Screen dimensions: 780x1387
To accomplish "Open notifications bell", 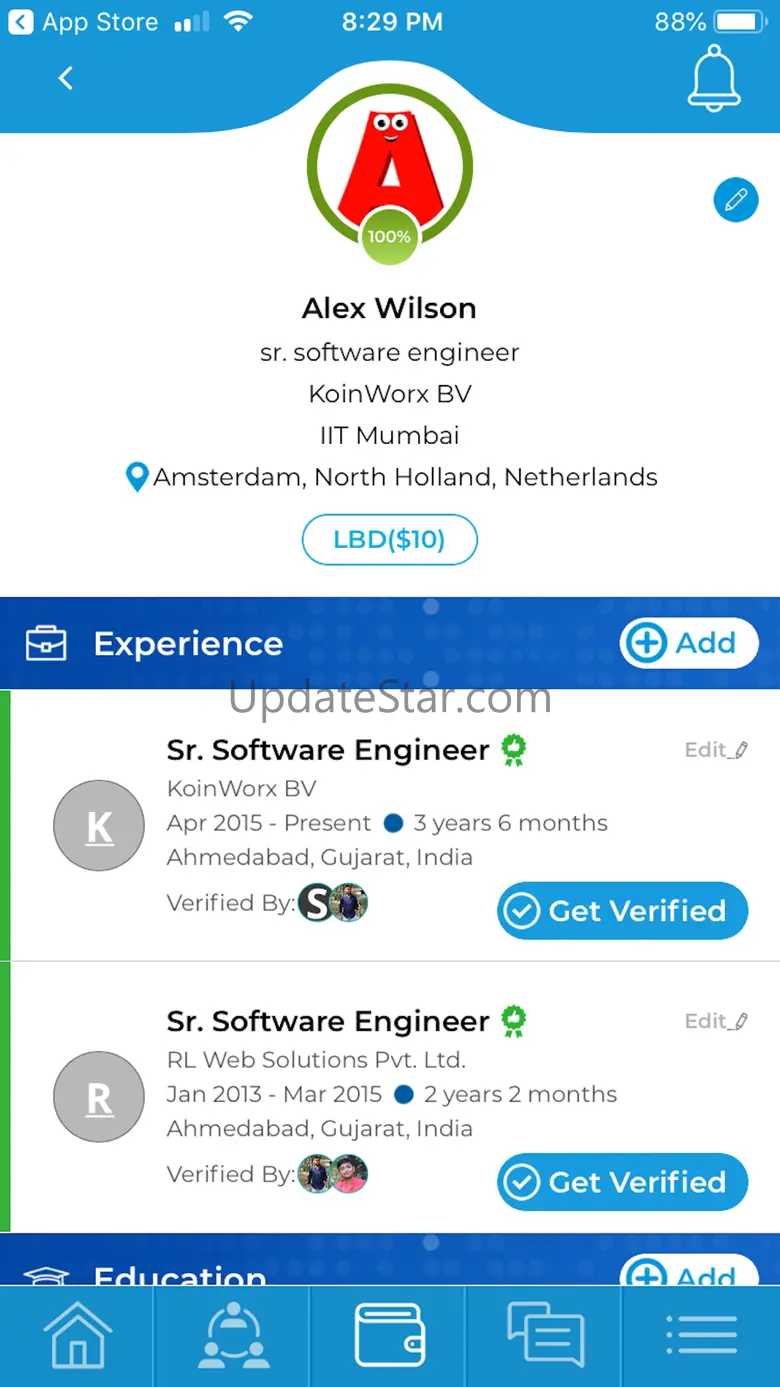I will coord(714,78).
